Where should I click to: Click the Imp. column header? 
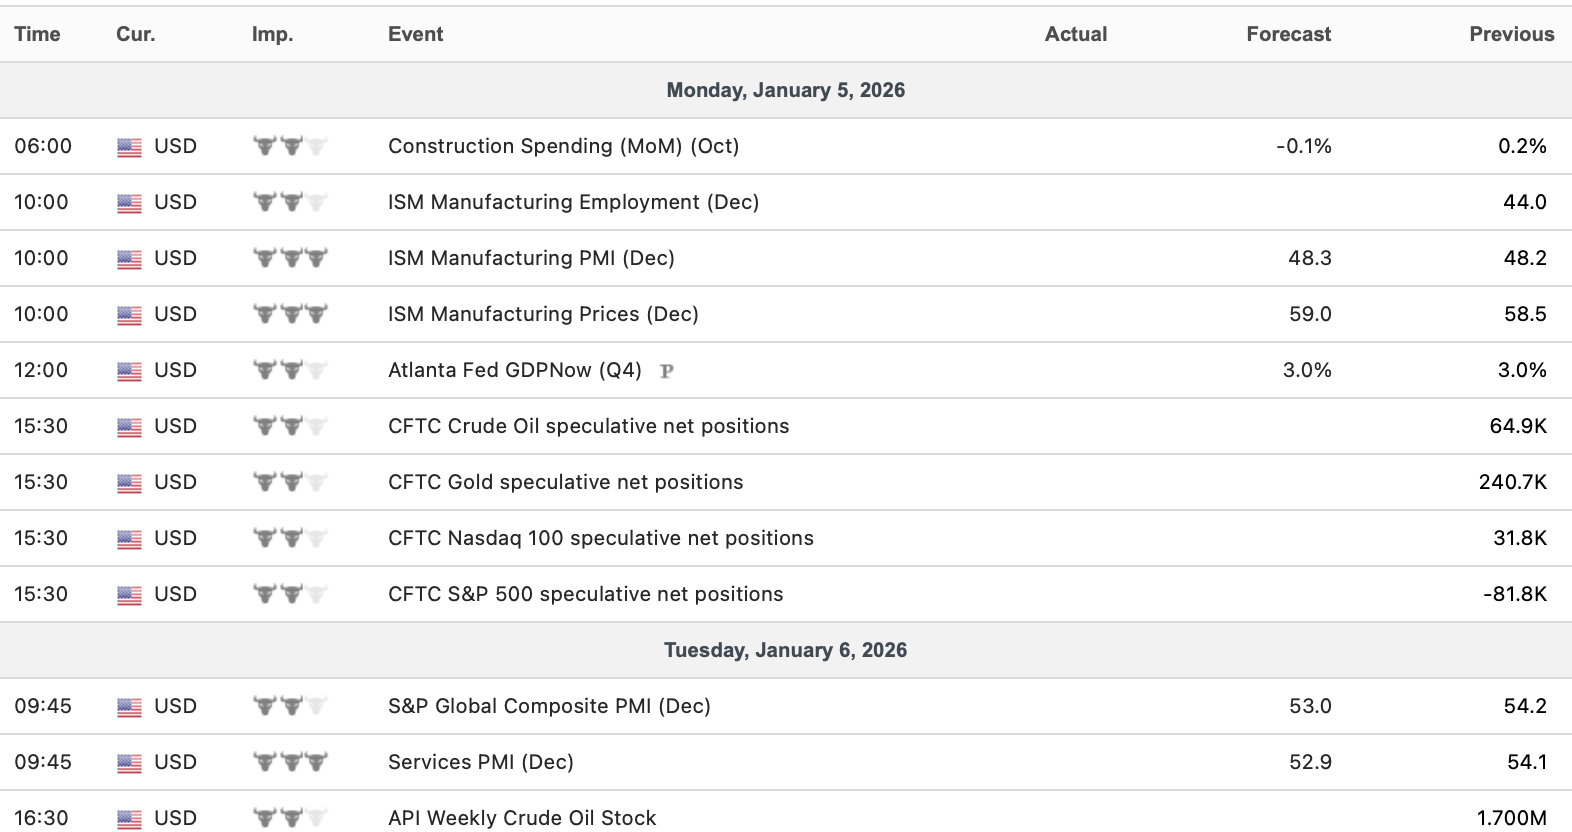(272, 34)
